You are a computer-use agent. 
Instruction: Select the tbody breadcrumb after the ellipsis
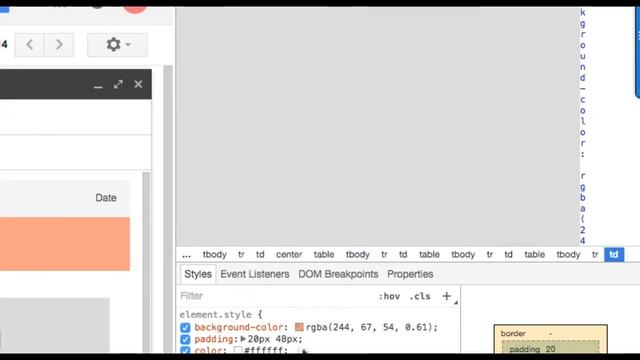pyautogui.click(x=215, y=255)
